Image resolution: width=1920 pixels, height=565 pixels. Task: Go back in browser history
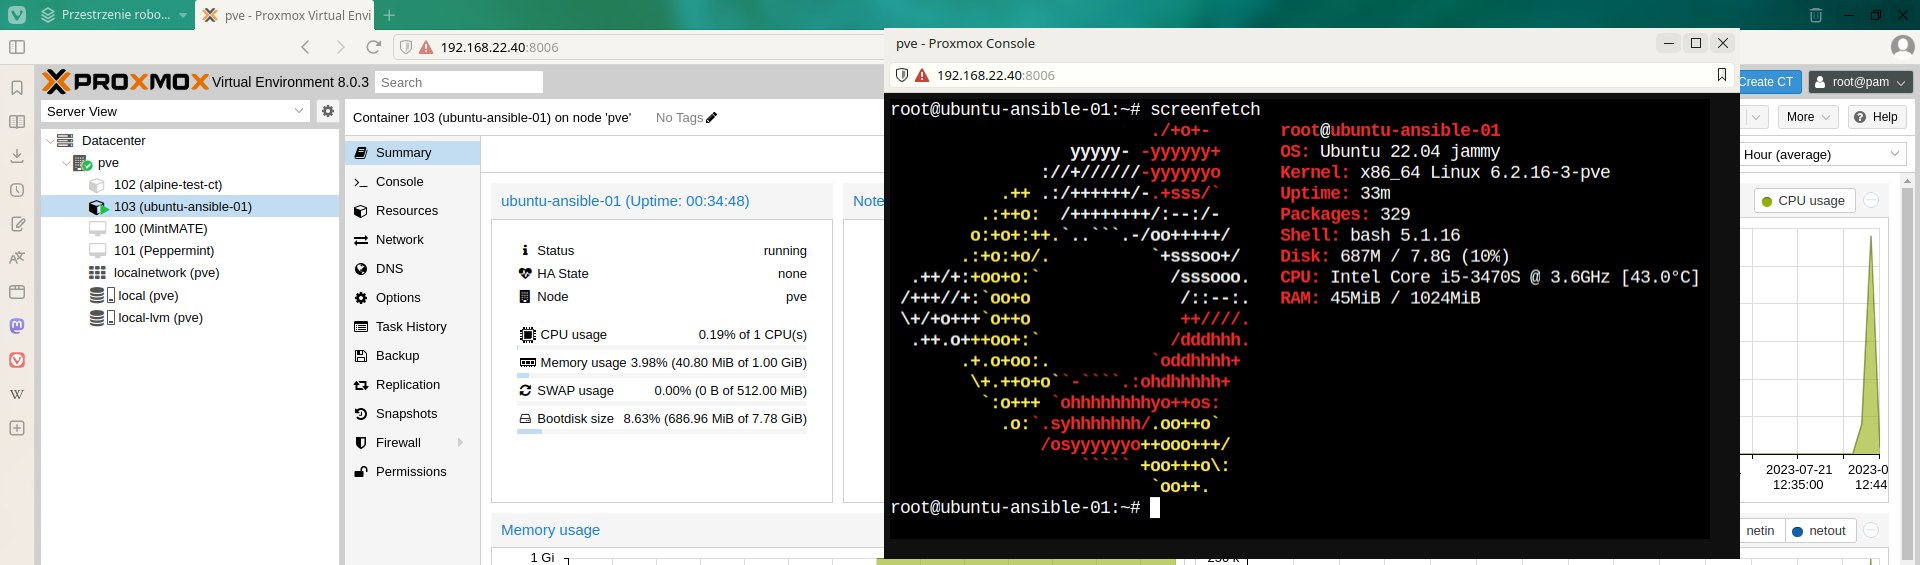(306, 47)
